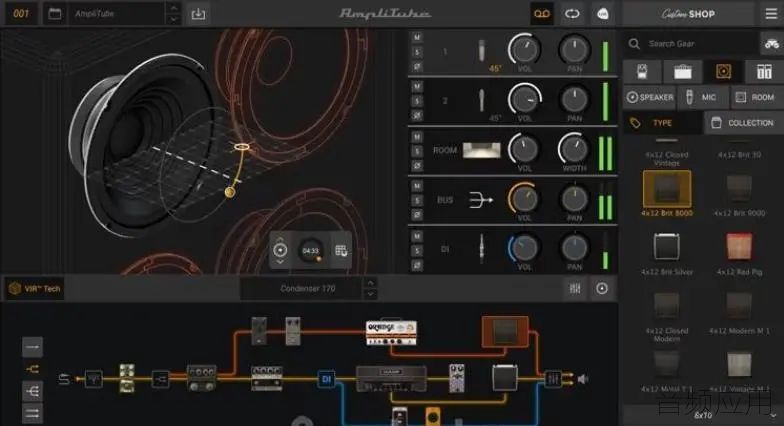
Task: Open the AmpliTube preset name dropdown
Action: coord(116,14)
